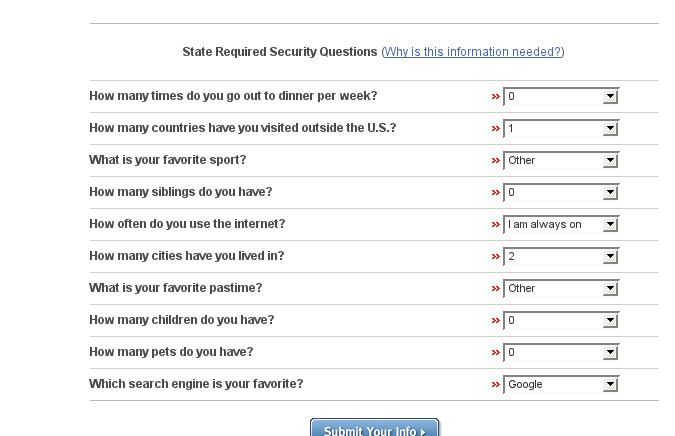The height and width of the screenshot is (436, 675).
Task: Click the red arrow beside search engine question
Action: (496, 385)
